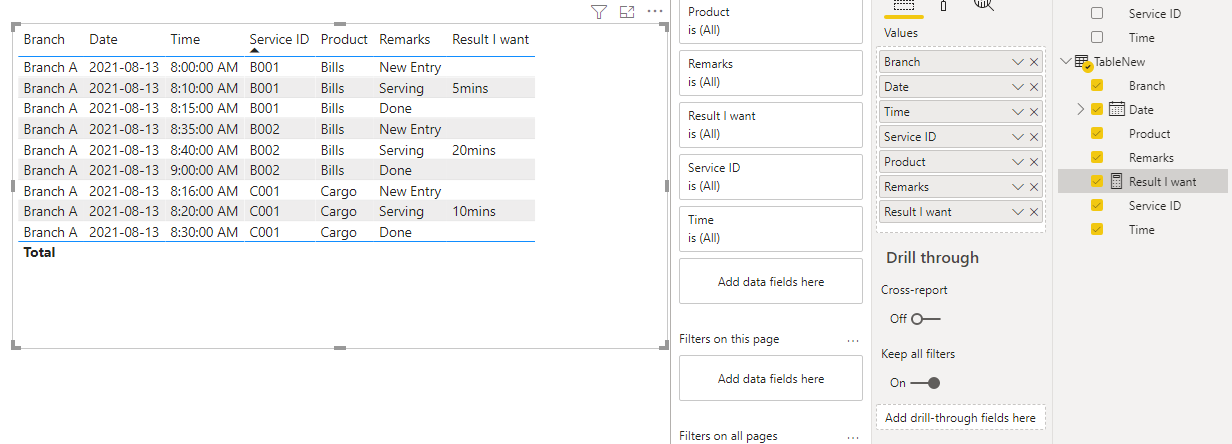This screenshot has height=444, width=1232.
Task: Sort table by Branch column header
Action: point(44,40)
